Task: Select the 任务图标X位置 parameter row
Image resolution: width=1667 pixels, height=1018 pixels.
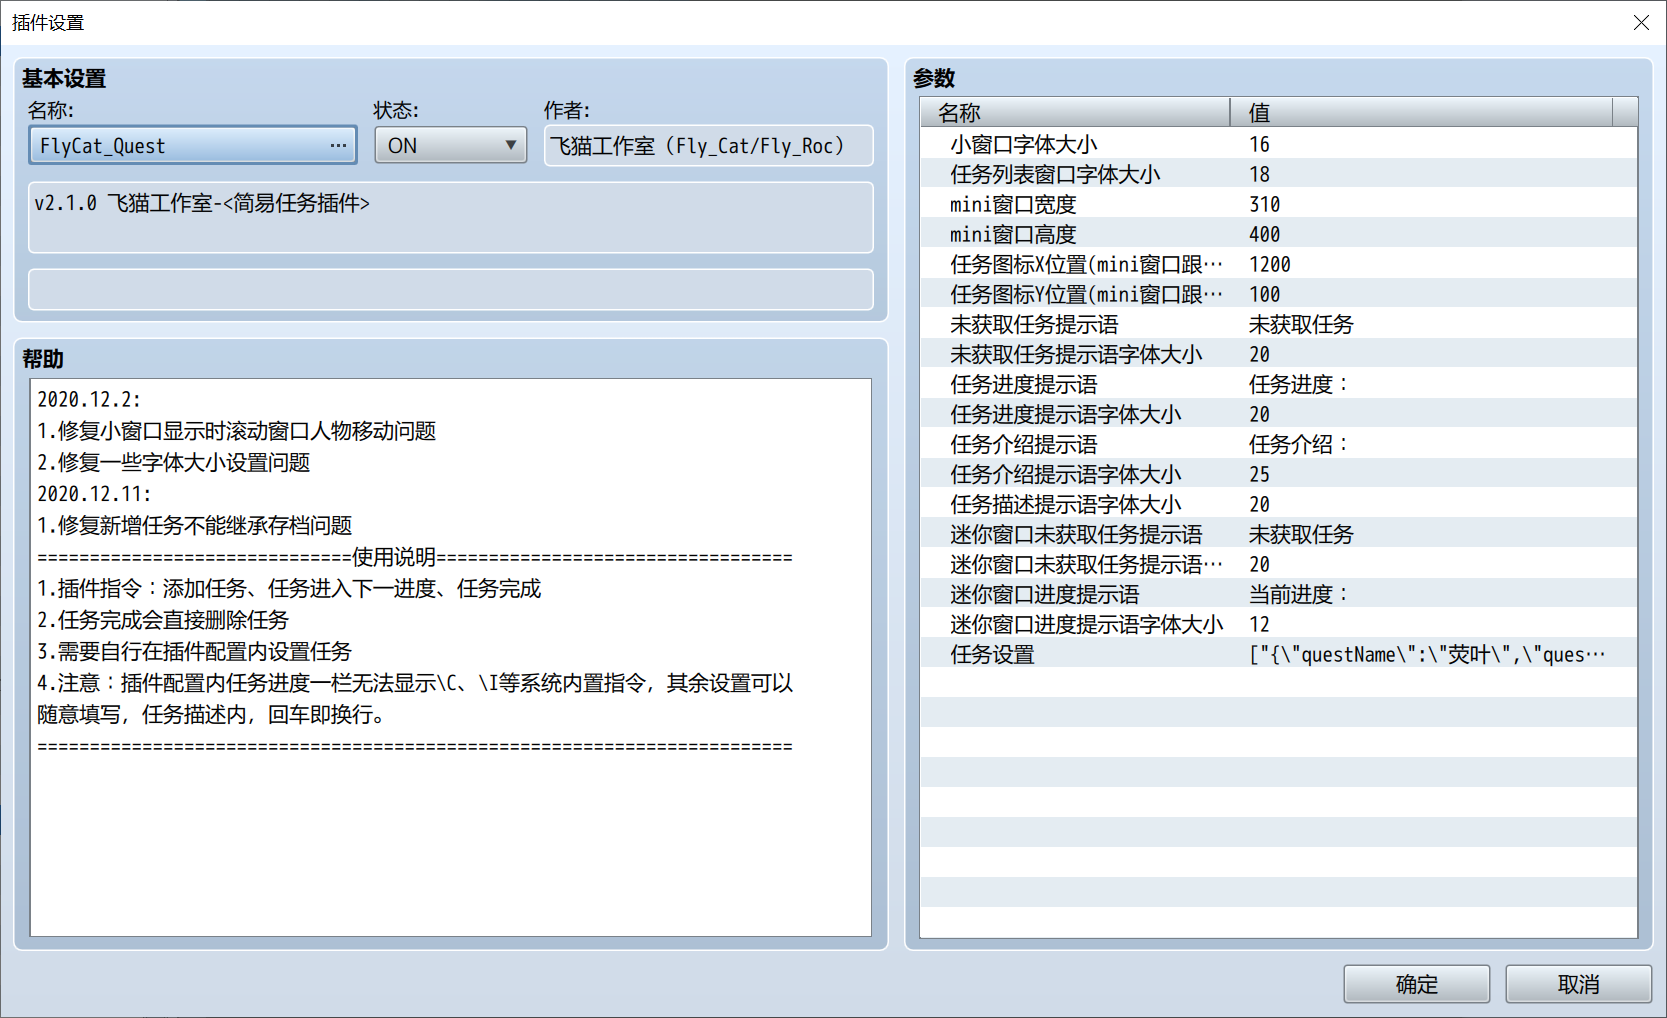Action: click(x=1278, y=264)
